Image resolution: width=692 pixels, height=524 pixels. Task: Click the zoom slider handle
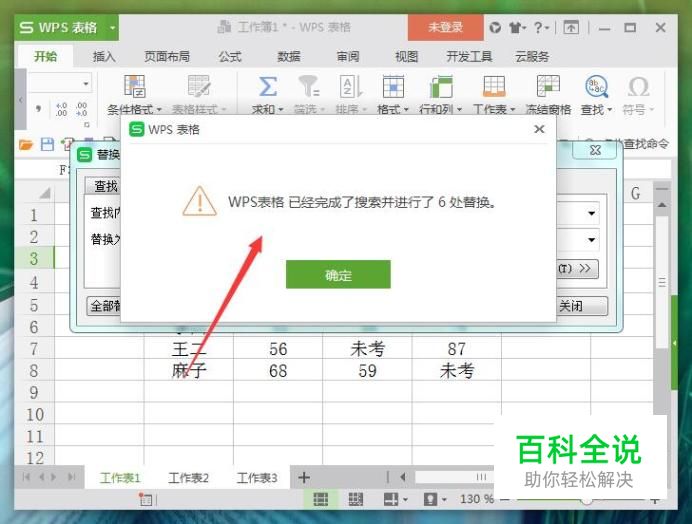pyautogui.click(x=586, y=500)
